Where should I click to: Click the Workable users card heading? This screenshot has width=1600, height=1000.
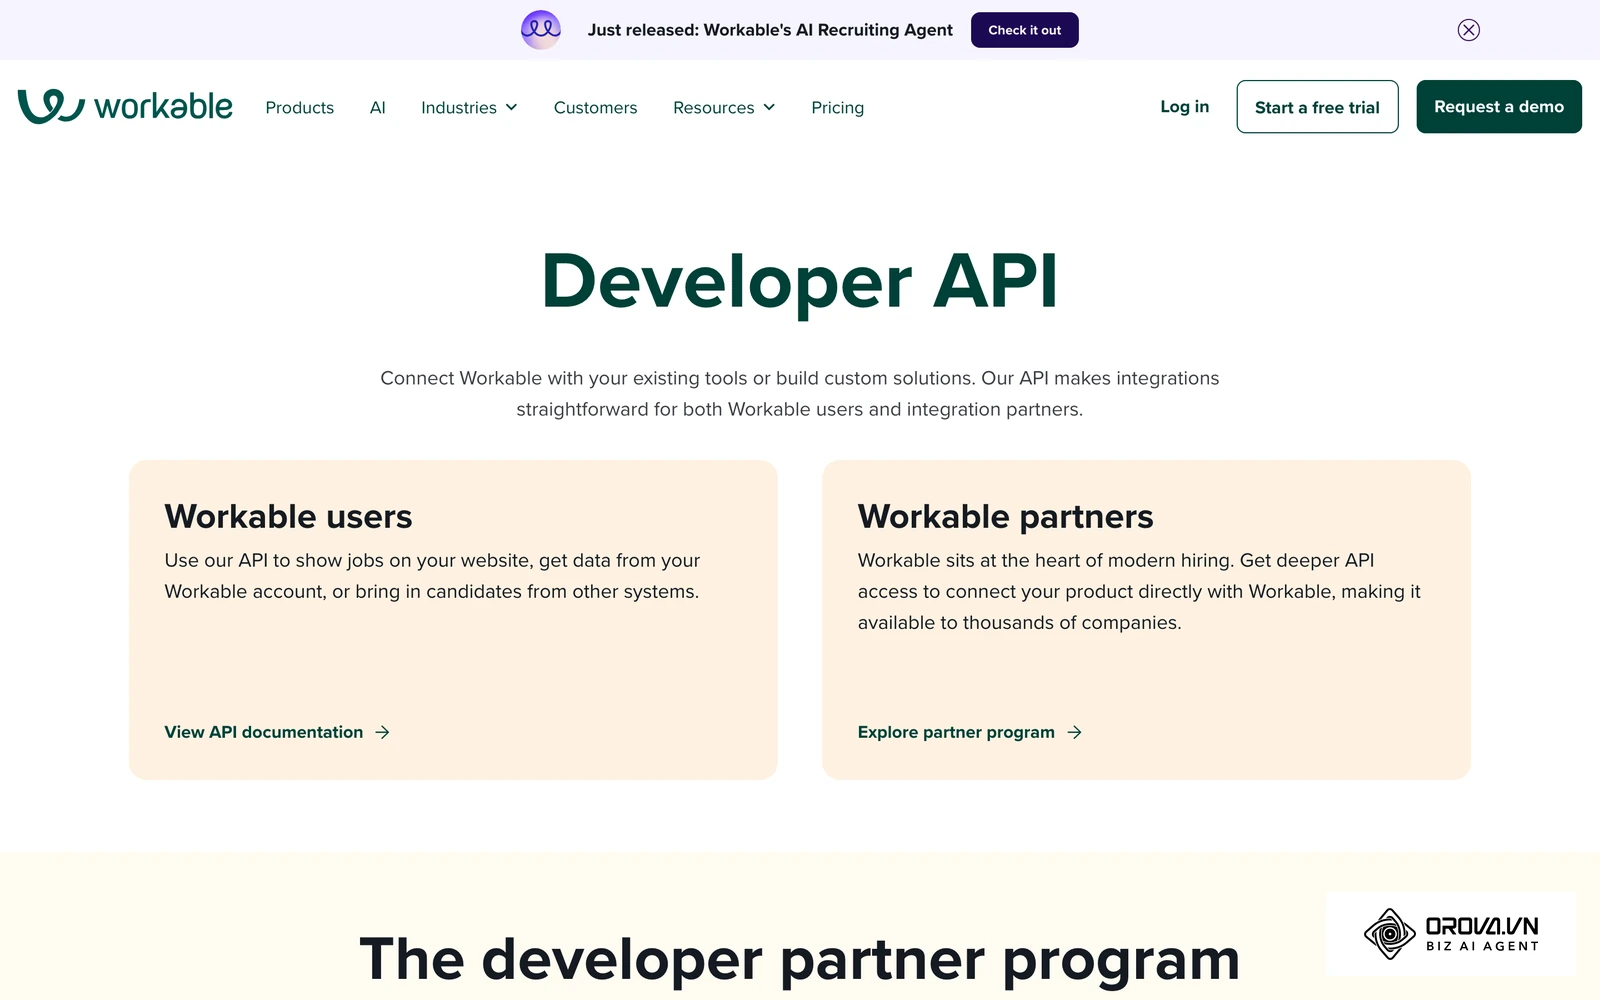pyautogui.click(x=288, y=516)
